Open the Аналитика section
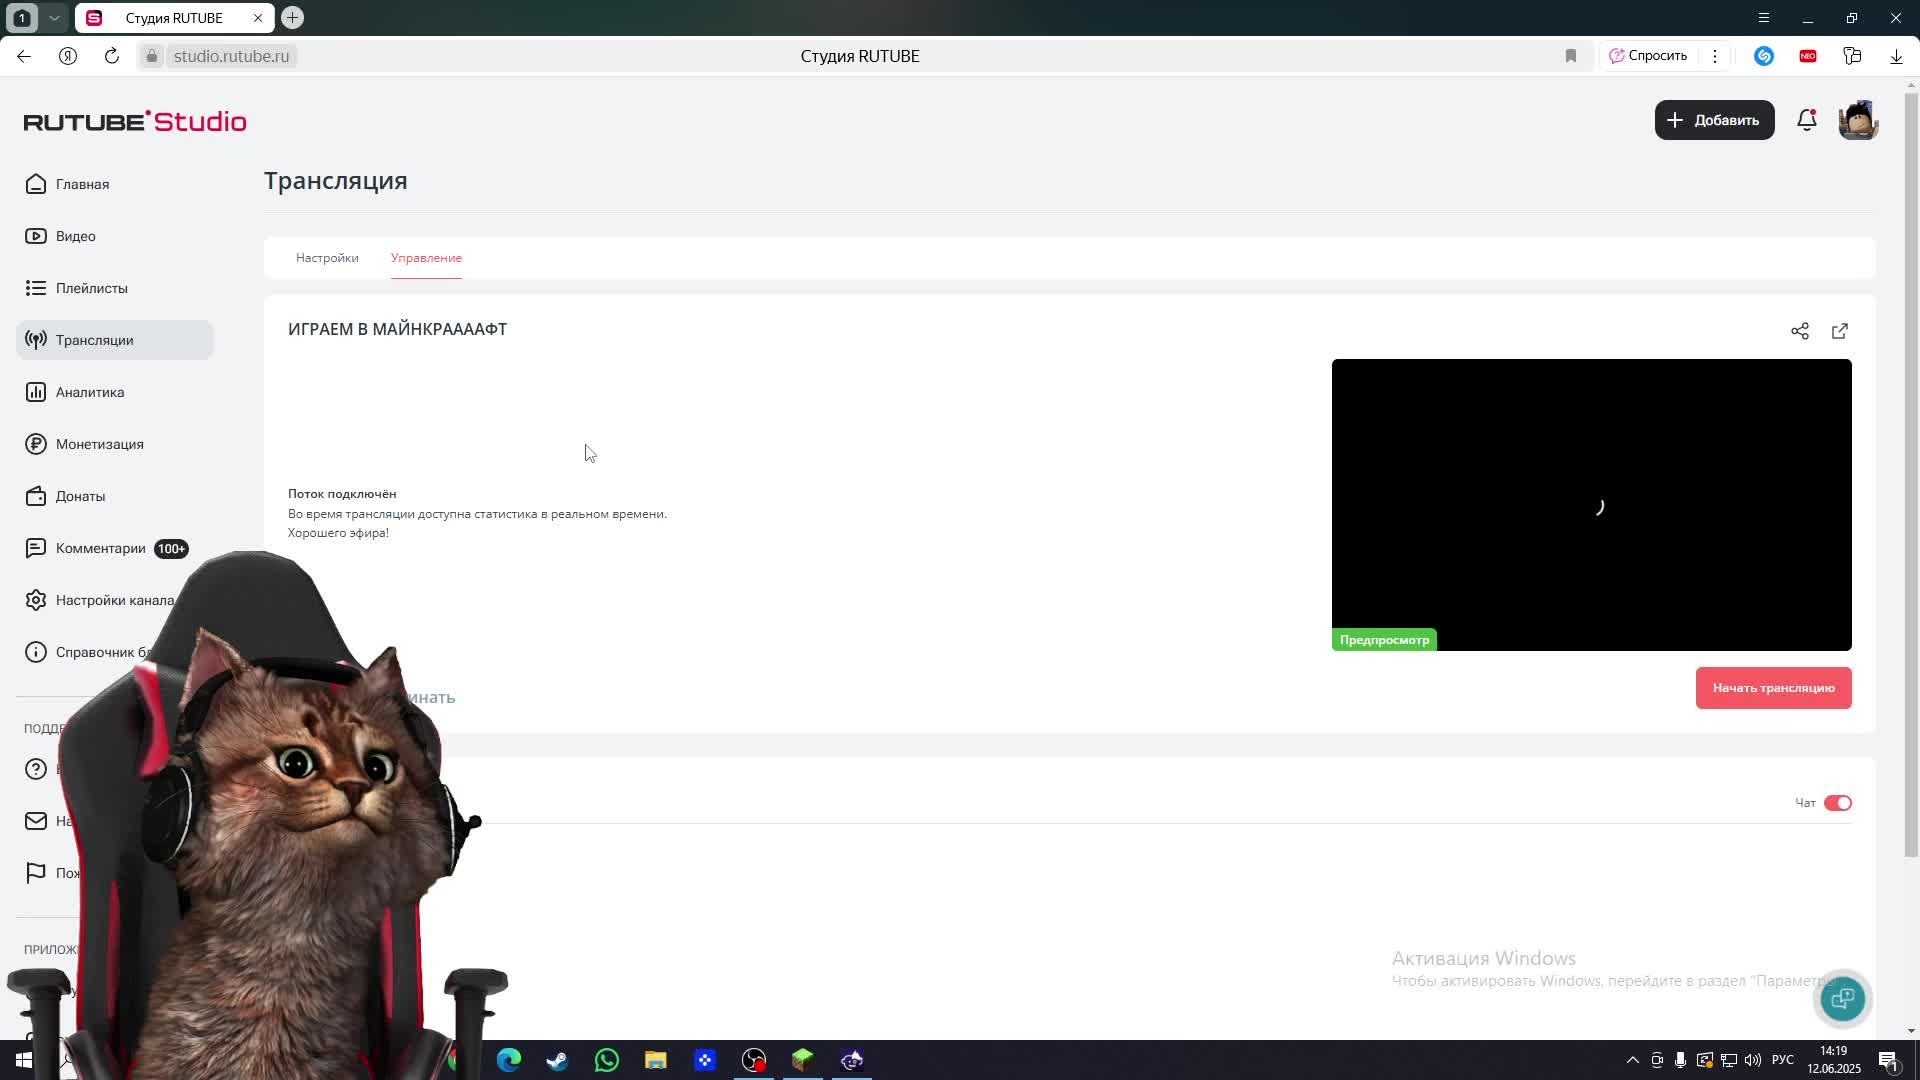 (76, 392)
